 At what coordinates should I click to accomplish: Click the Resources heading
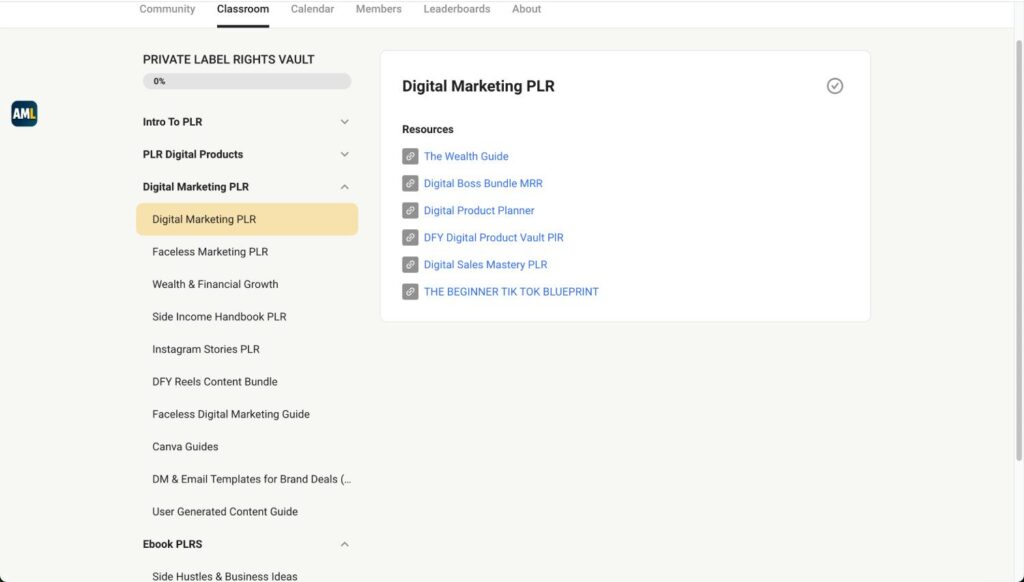point(428,129)
